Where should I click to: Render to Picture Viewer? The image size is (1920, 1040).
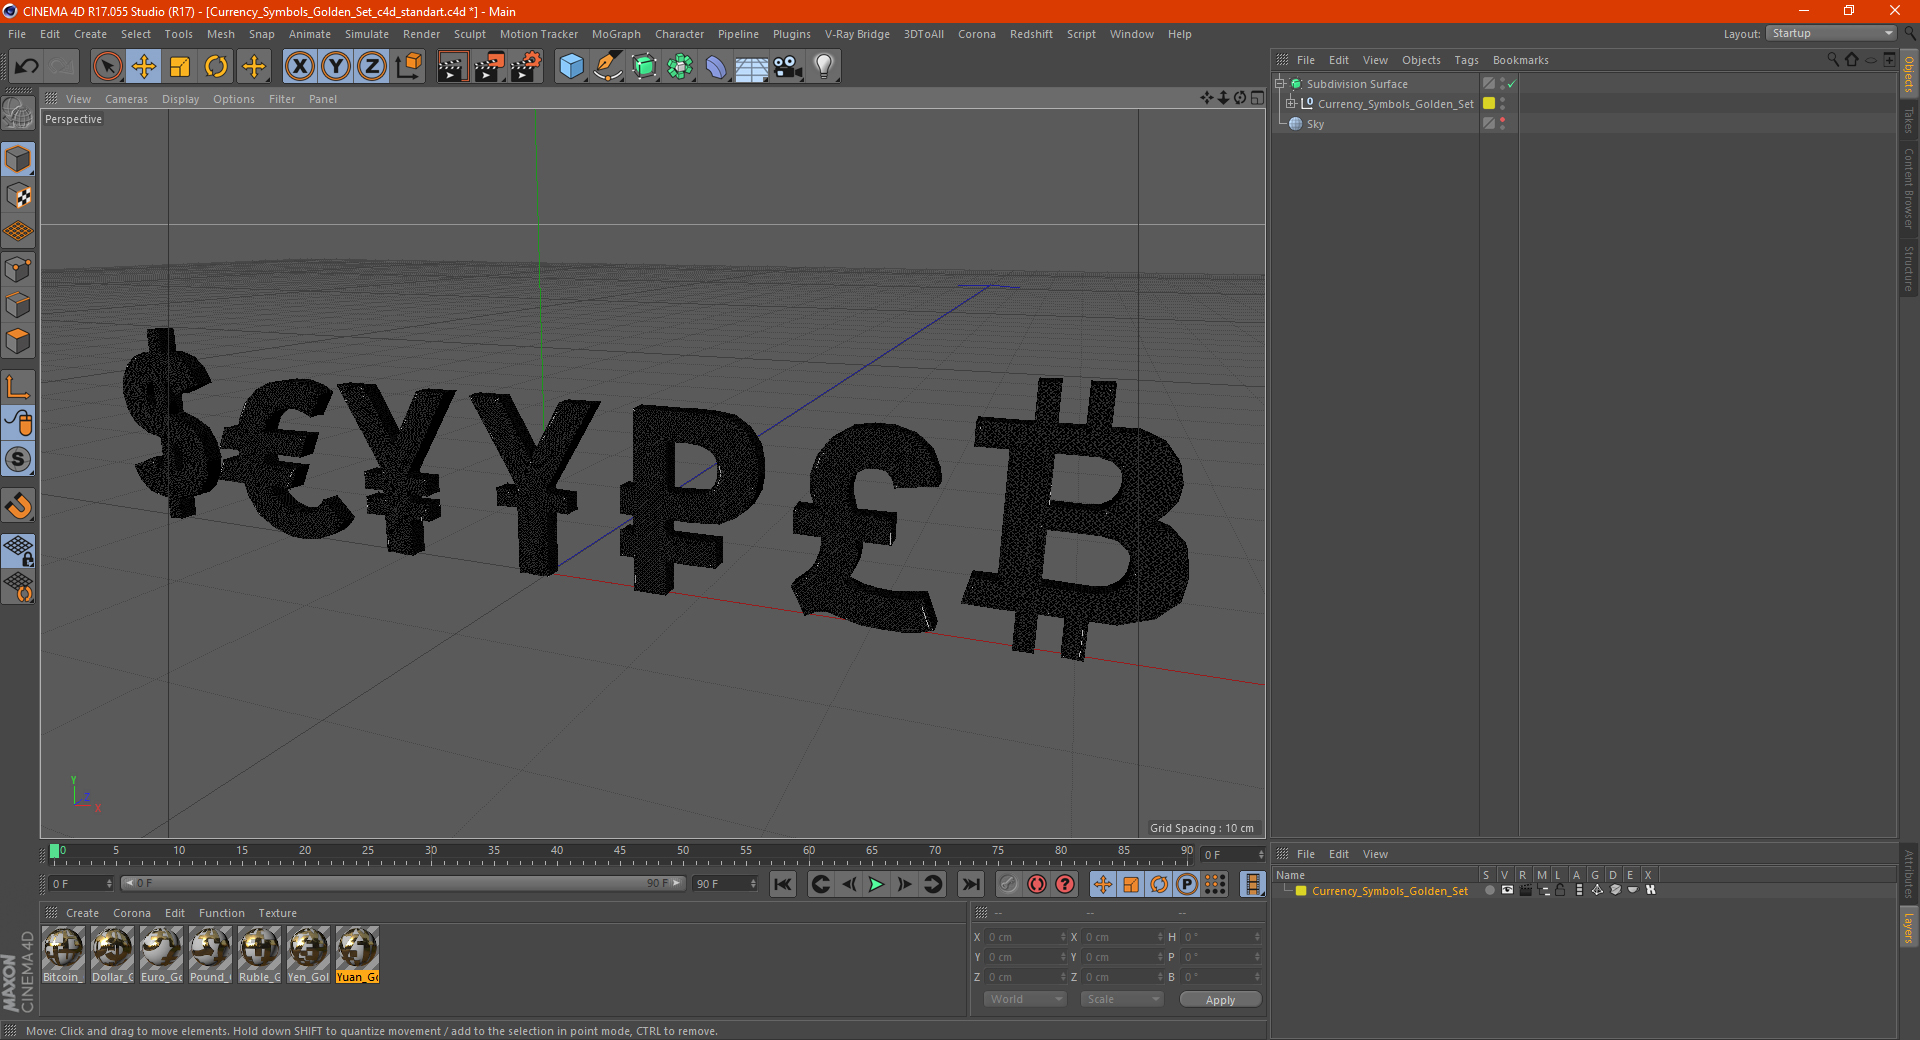(x=489, y=67)
